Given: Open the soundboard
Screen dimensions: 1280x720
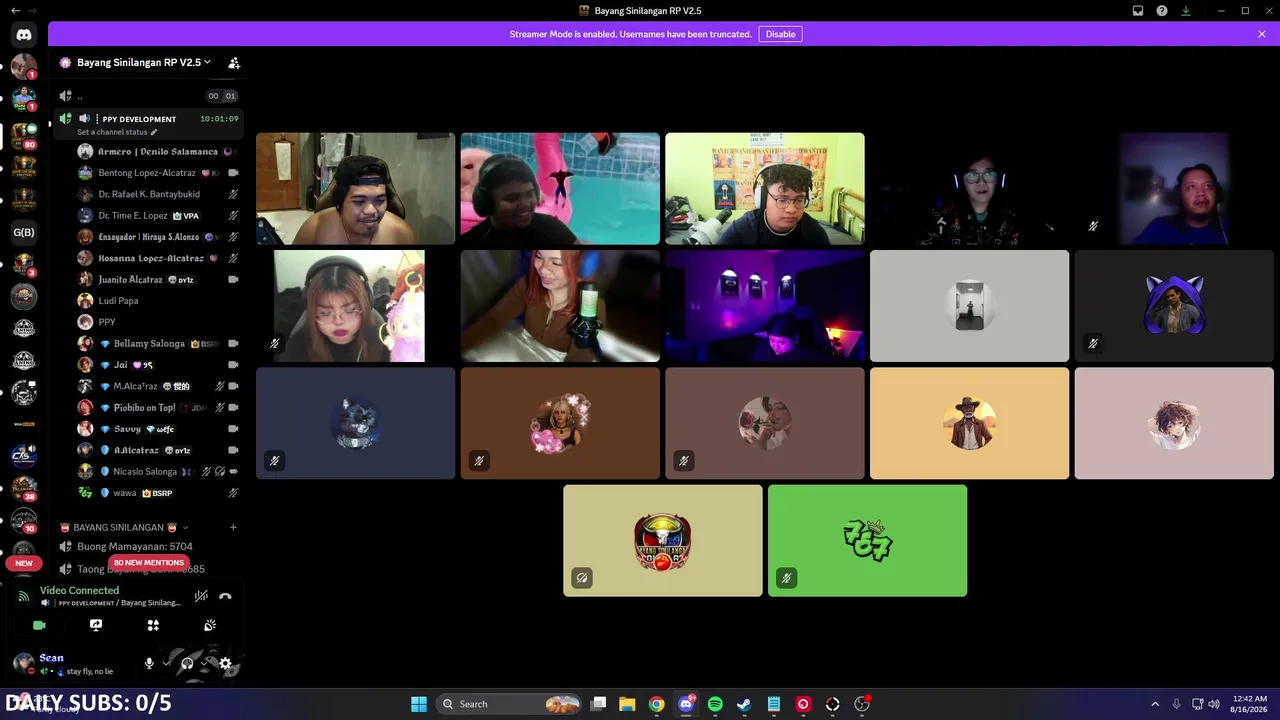Looking at the screenshot, I should (210, 625).
